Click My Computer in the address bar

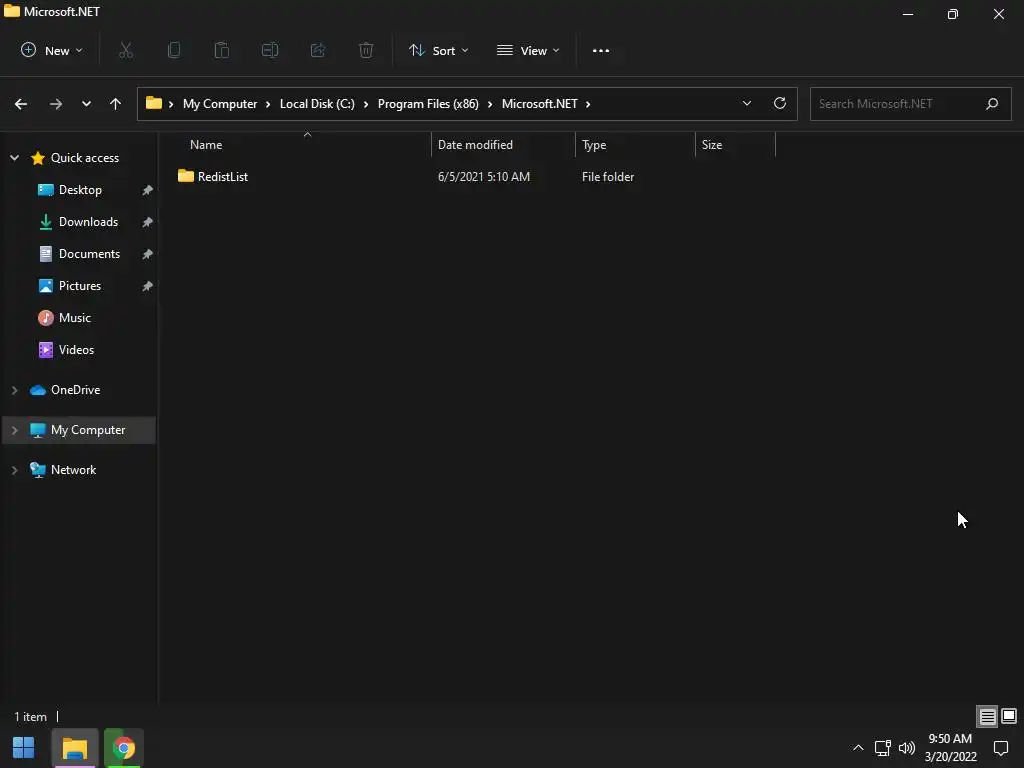pyautogui.click(x=220, y=104)
